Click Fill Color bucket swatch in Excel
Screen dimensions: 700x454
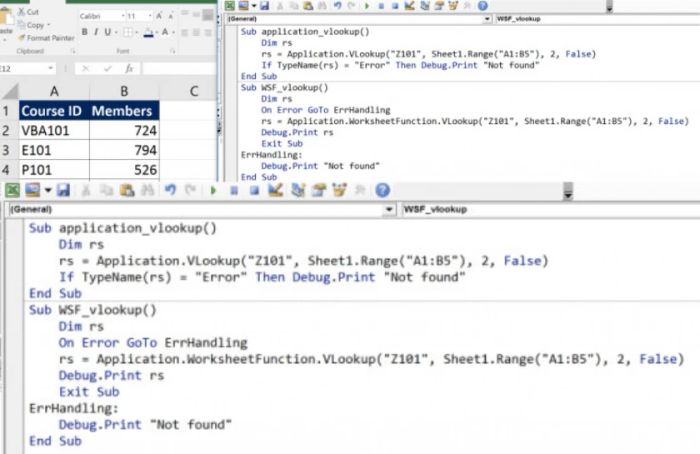pyautogui.click(x=149, y=32)
